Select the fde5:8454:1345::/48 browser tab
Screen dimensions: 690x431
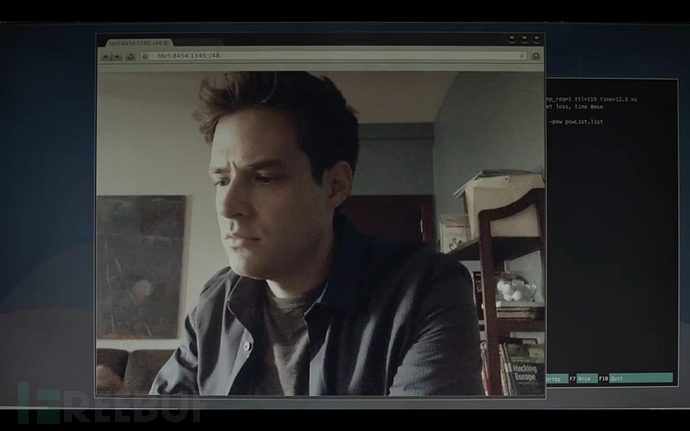pos(138,43)
